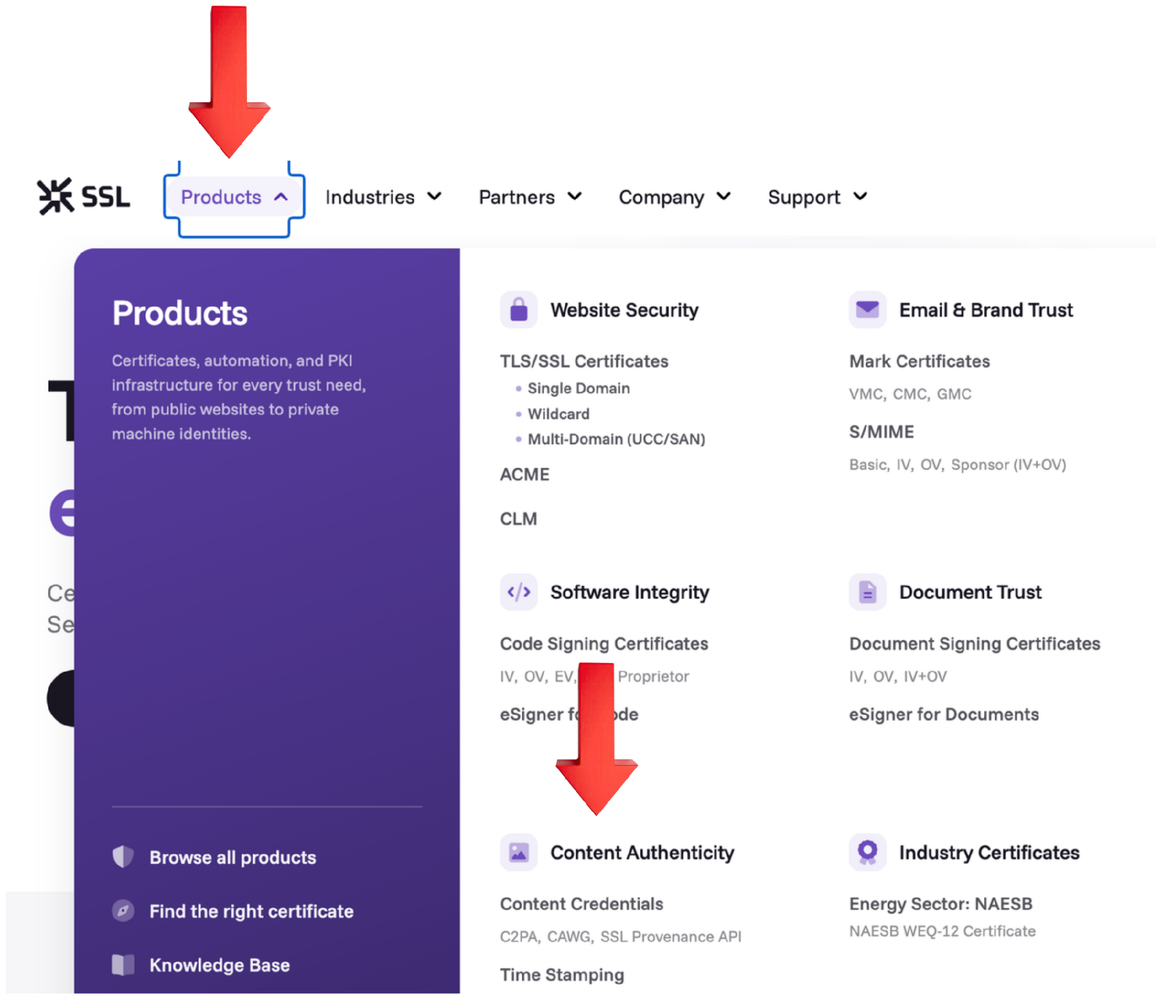Click the SSL logo icon
This screenshot has width=1162, height=1000.
pos(56,196)
